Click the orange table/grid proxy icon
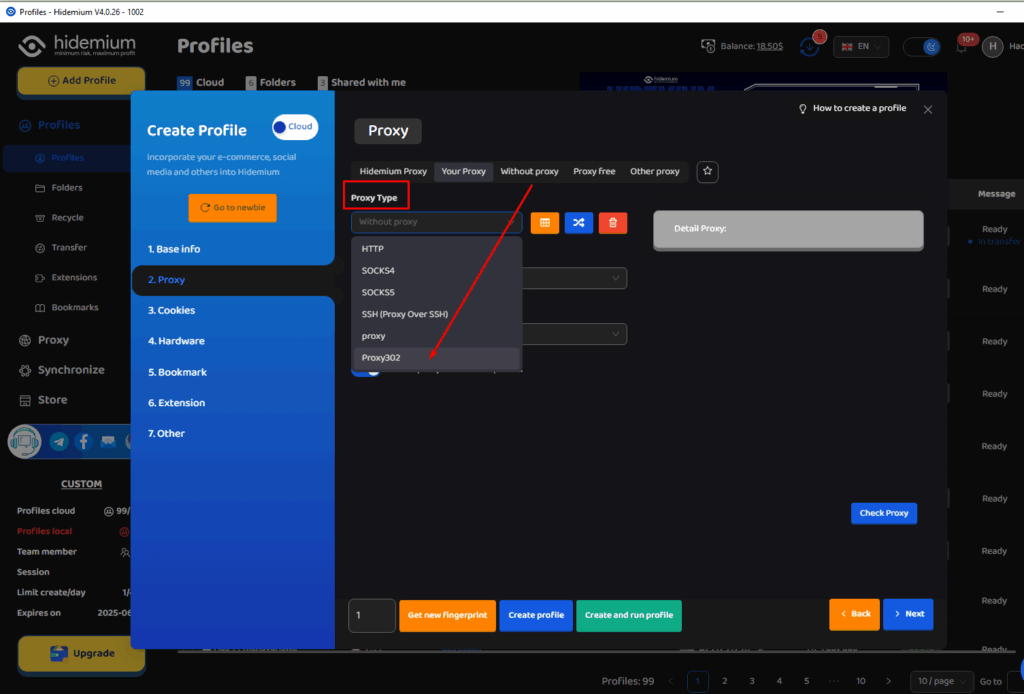1024x694 pixels. coord(545,223)
